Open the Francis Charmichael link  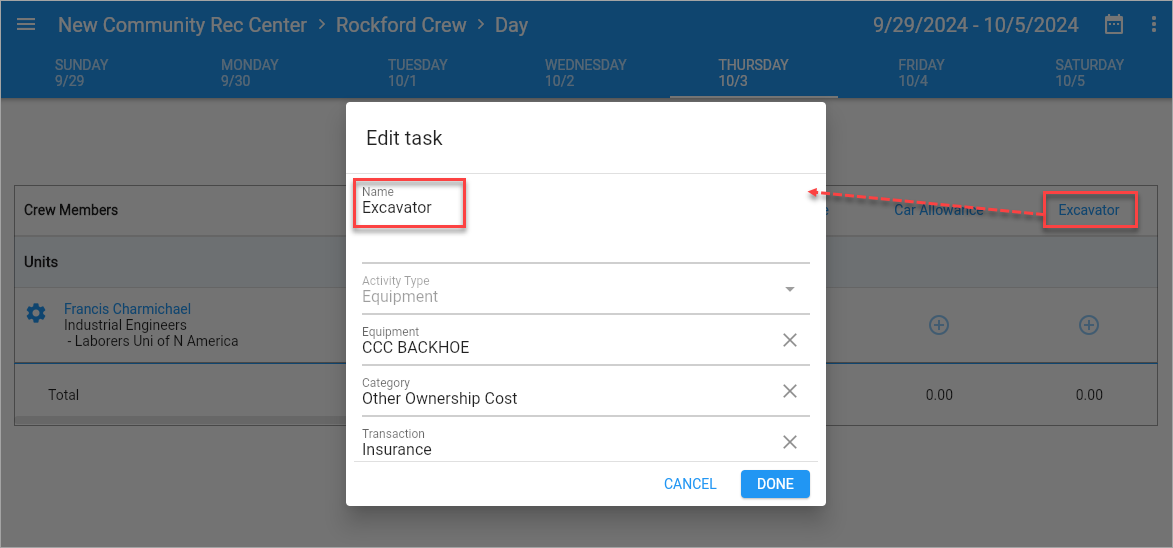[127, 309]
